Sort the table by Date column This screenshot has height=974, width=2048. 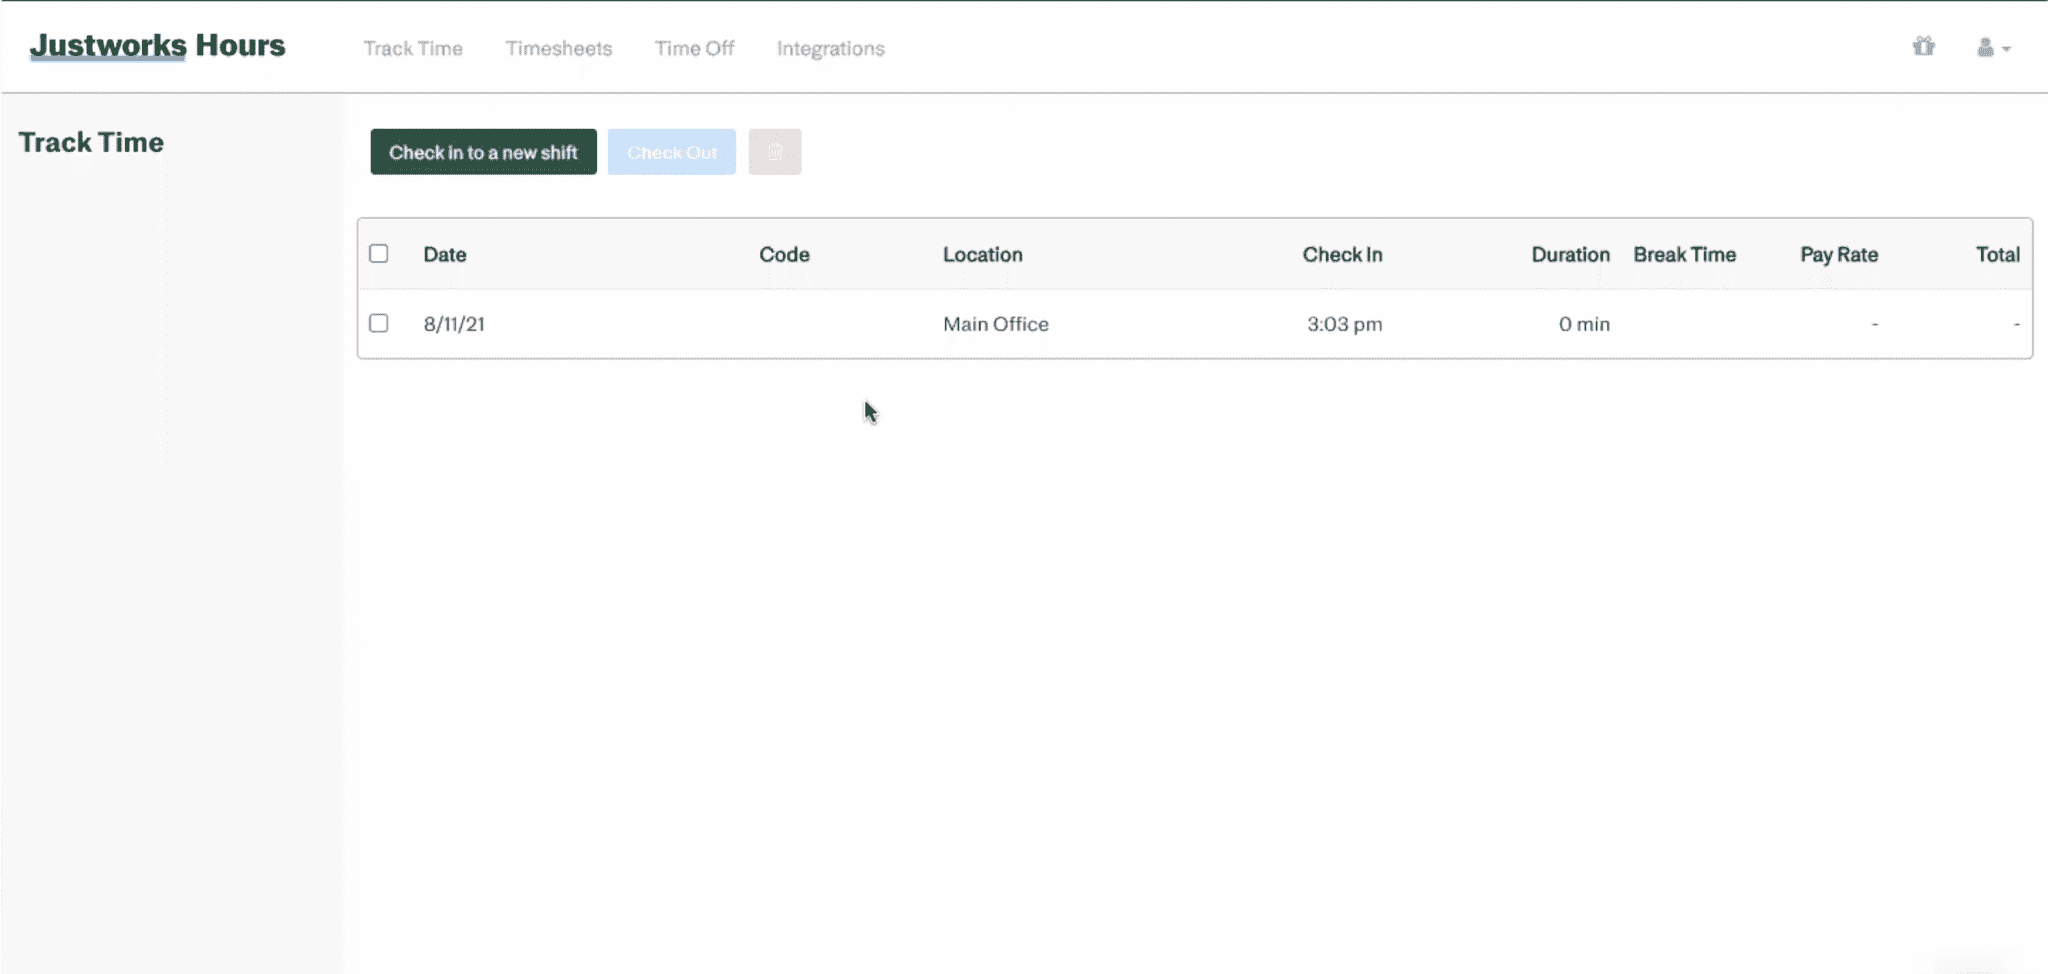coord(444,254)
